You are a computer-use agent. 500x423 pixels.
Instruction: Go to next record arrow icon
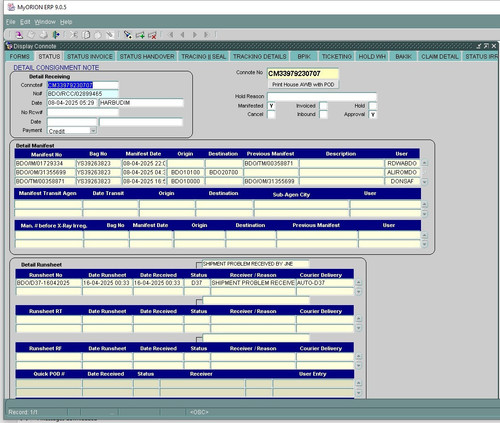pyautogui.click(x=195, y=35)
